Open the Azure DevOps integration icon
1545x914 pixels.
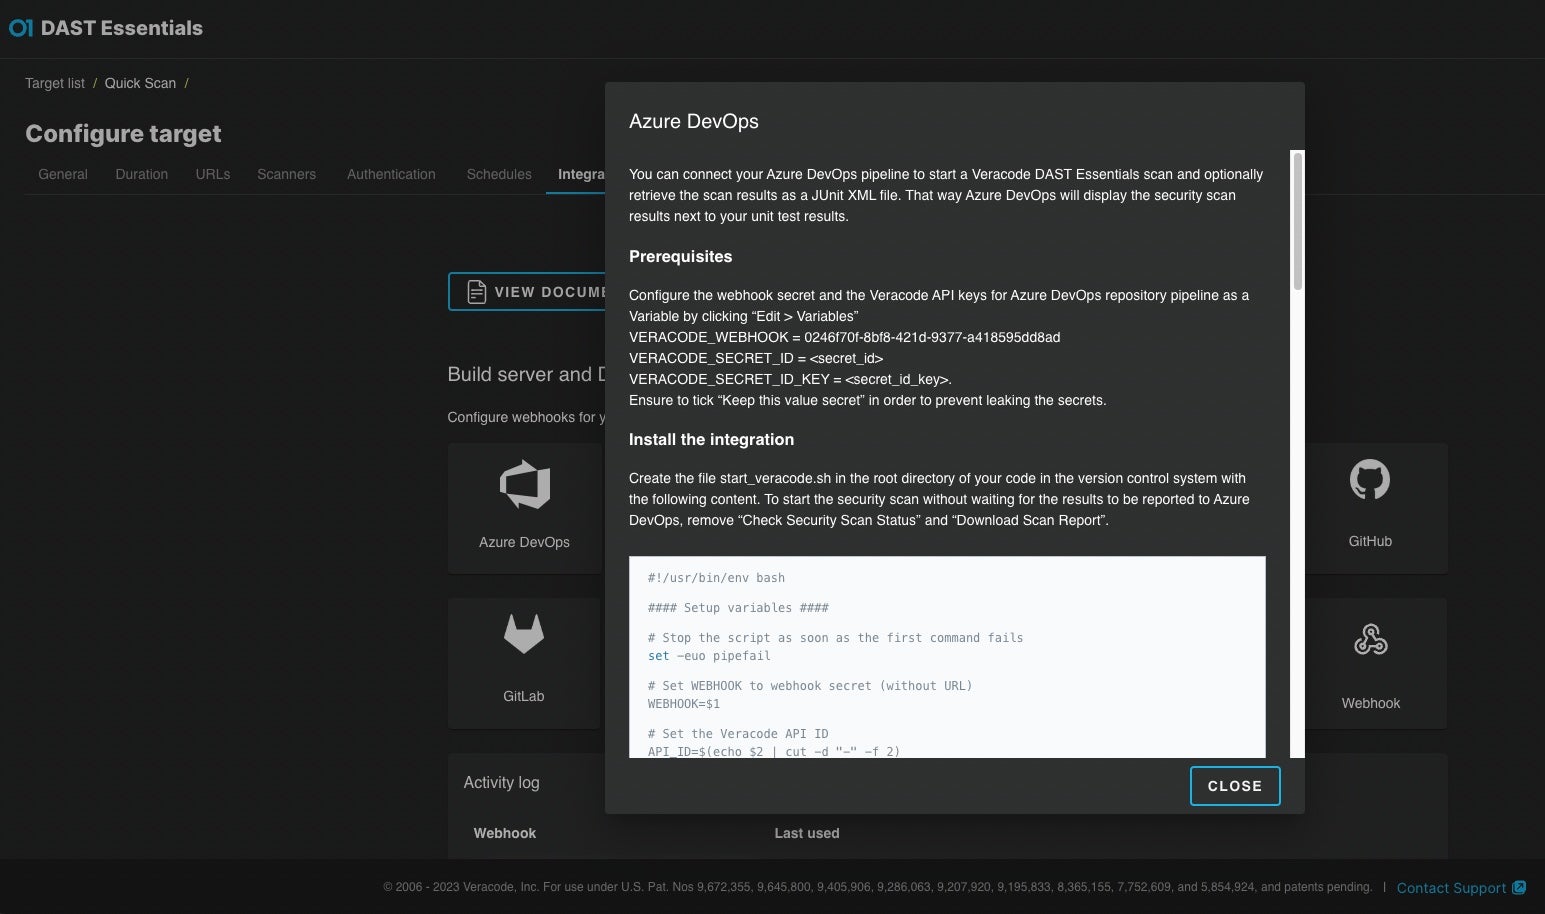525,485
